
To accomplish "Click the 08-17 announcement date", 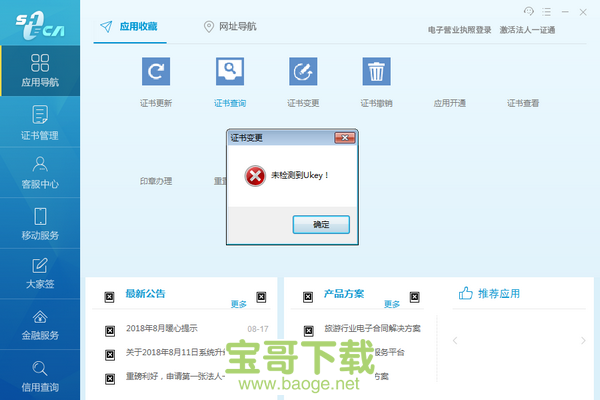I will click(258, 329).
